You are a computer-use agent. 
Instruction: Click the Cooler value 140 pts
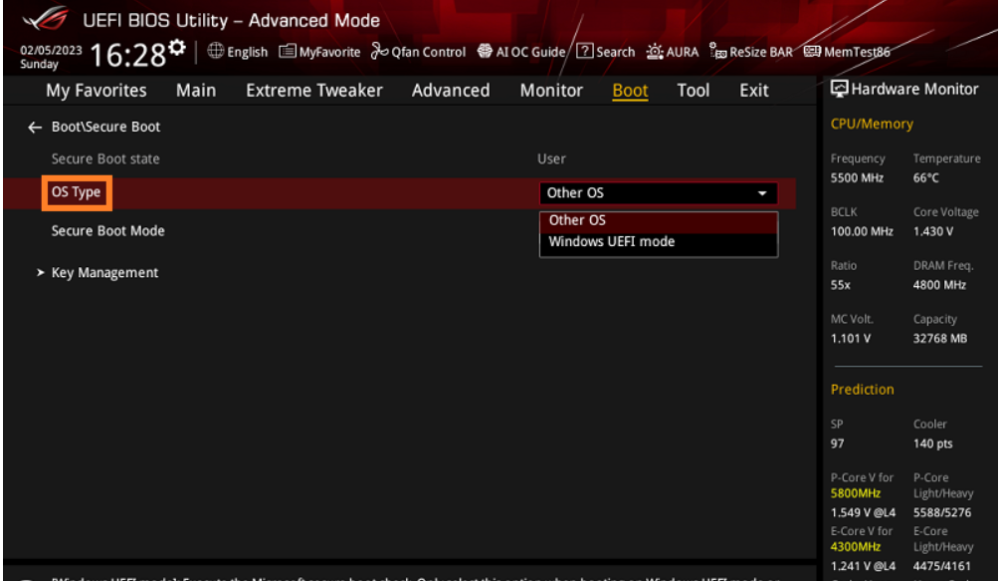pyautogui.click(x=932, y=444)
